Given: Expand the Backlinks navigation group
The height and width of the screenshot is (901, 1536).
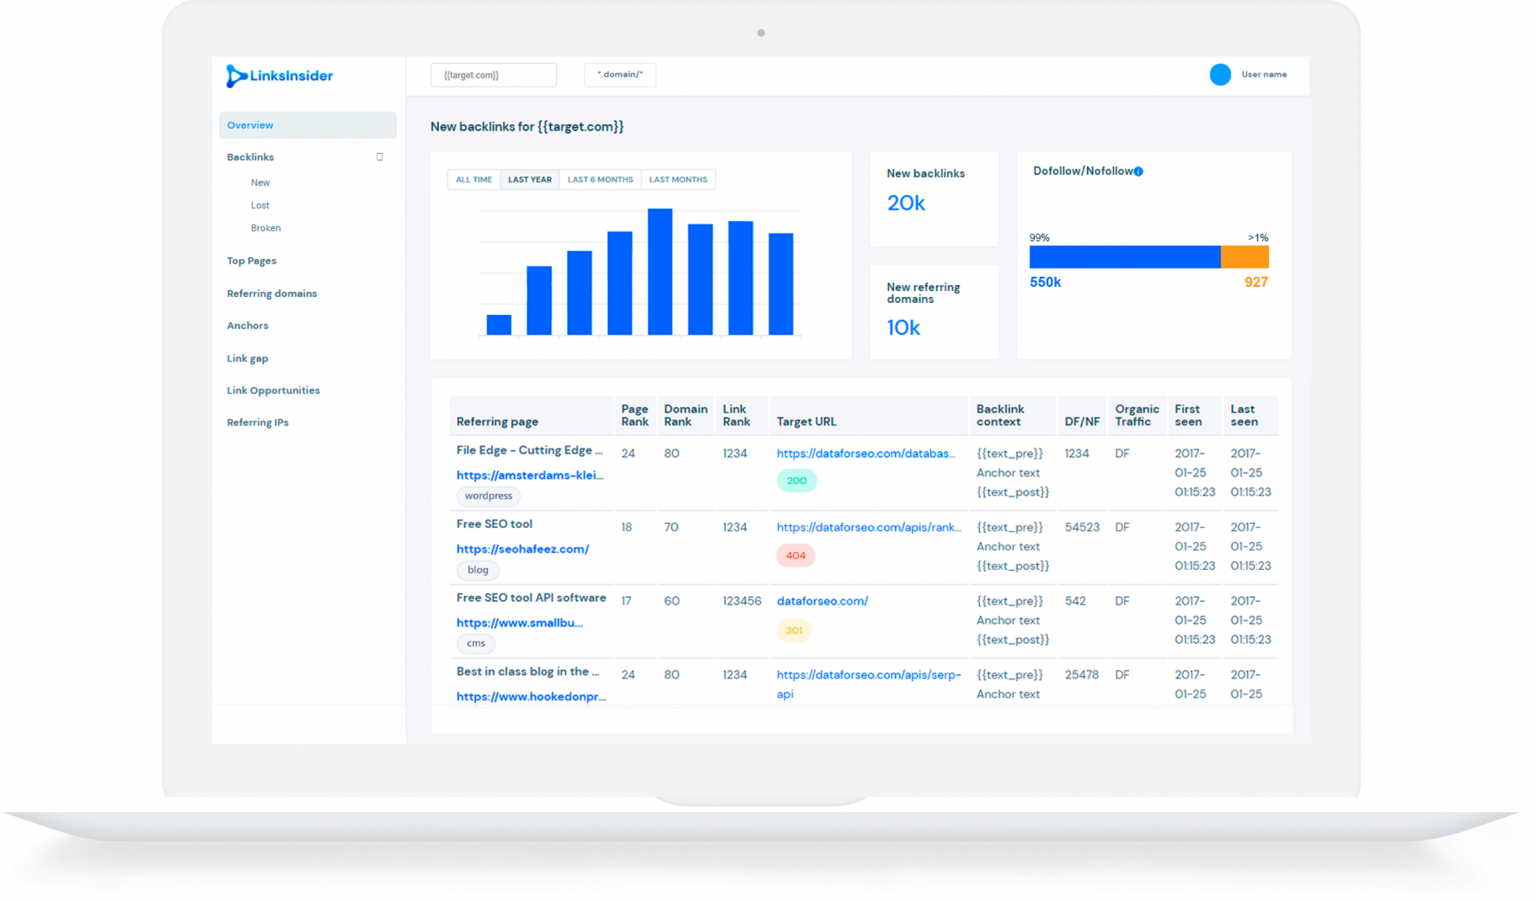Looking at the screenshot, I should (x=250, y=157).
